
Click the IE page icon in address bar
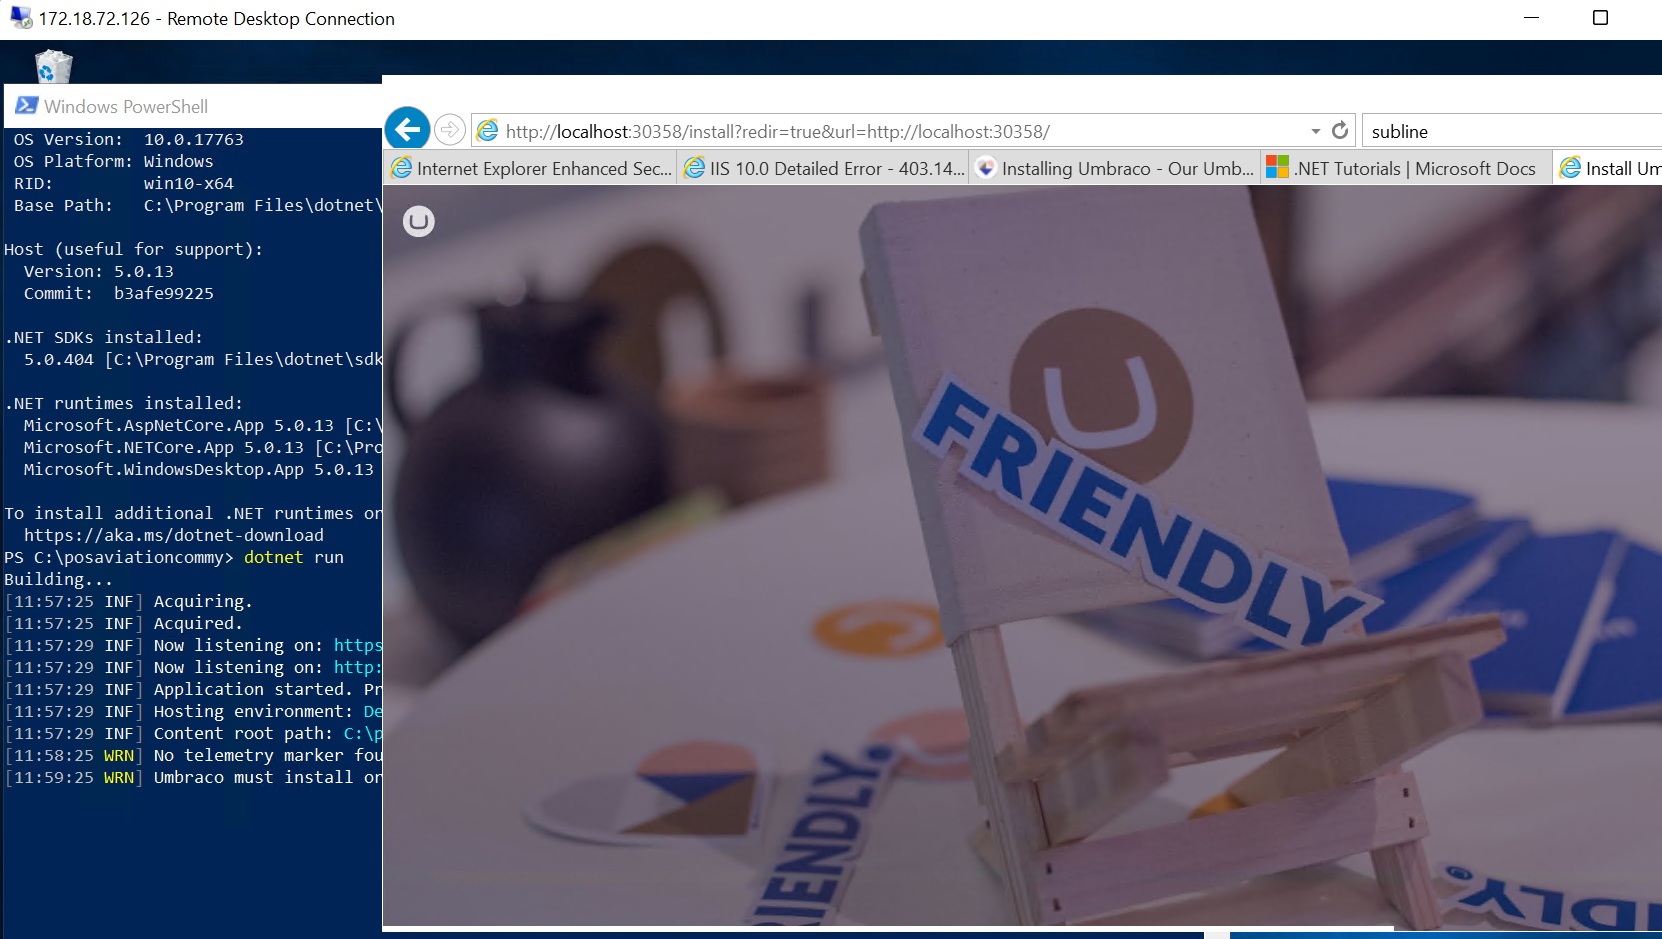tap(488, 131)
